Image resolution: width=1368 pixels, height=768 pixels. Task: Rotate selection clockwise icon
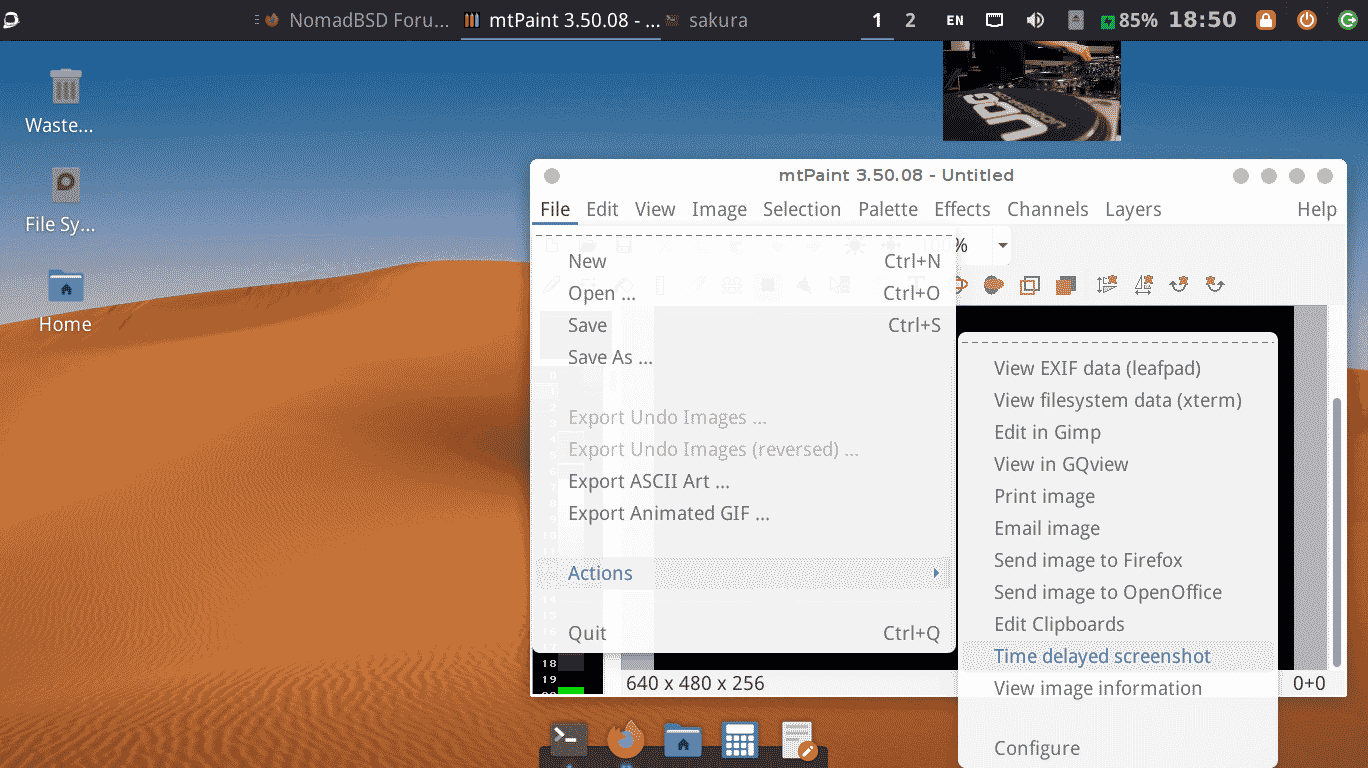[1179, 285]
